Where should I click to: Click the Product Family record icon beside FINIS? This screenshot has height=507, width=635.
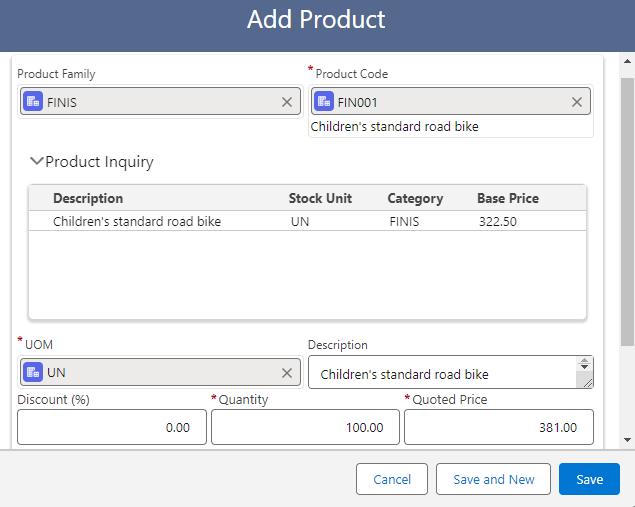[33, 102]
